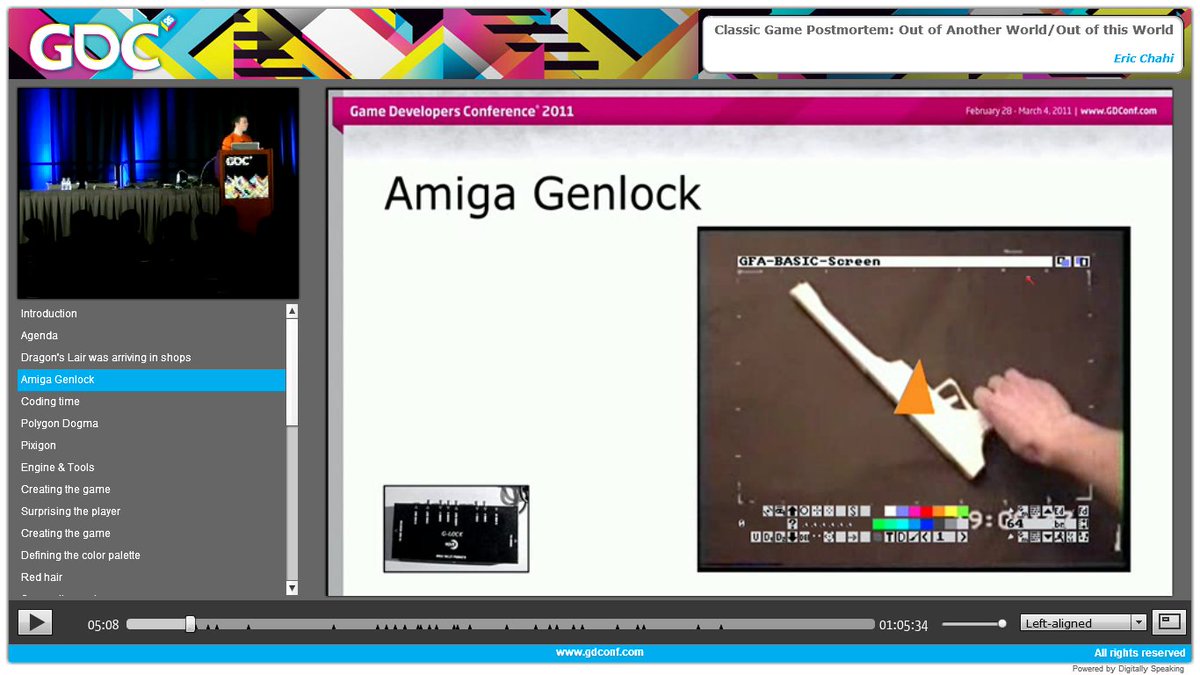Click the 05:08 elapsed time readout
Viewport: 1200px width, 675px height.
click(103, 625)
